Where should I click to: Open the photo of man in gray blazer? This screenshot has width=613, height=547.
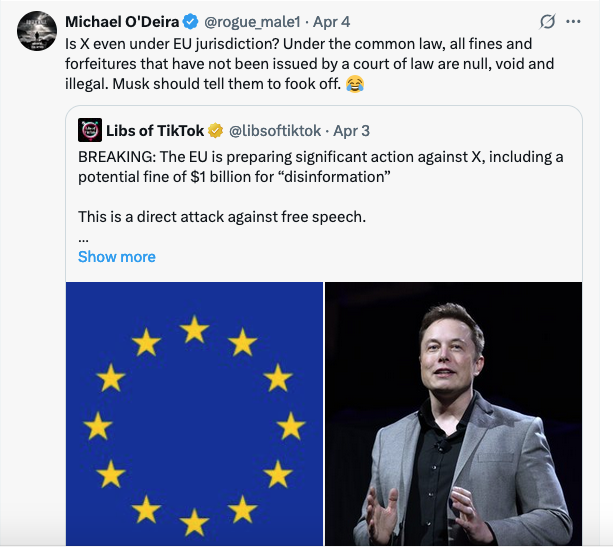point(453,414)
